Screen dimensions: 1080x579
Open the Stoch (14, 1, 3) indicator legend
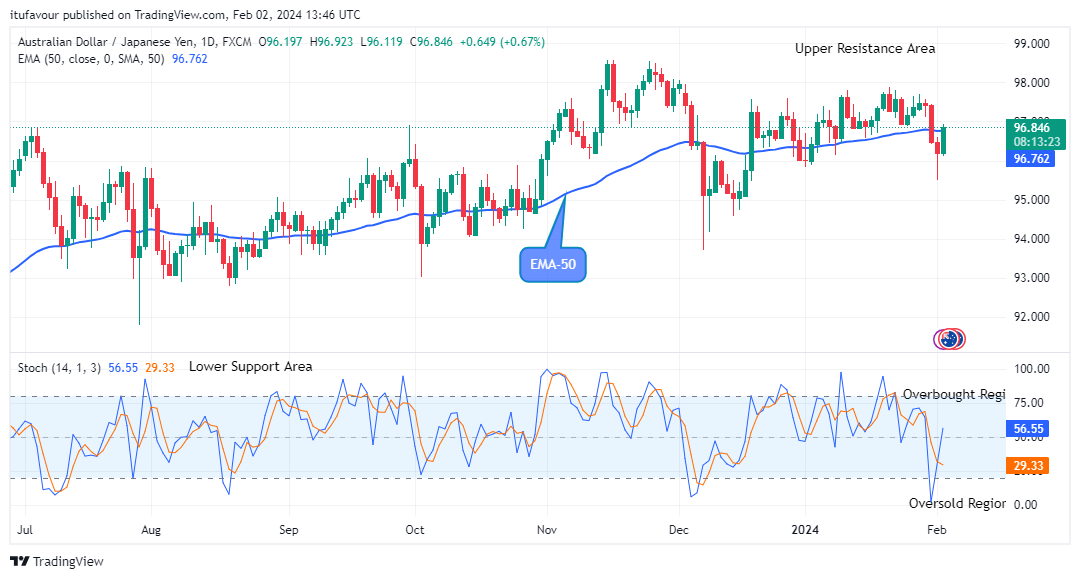click(56, 368)
